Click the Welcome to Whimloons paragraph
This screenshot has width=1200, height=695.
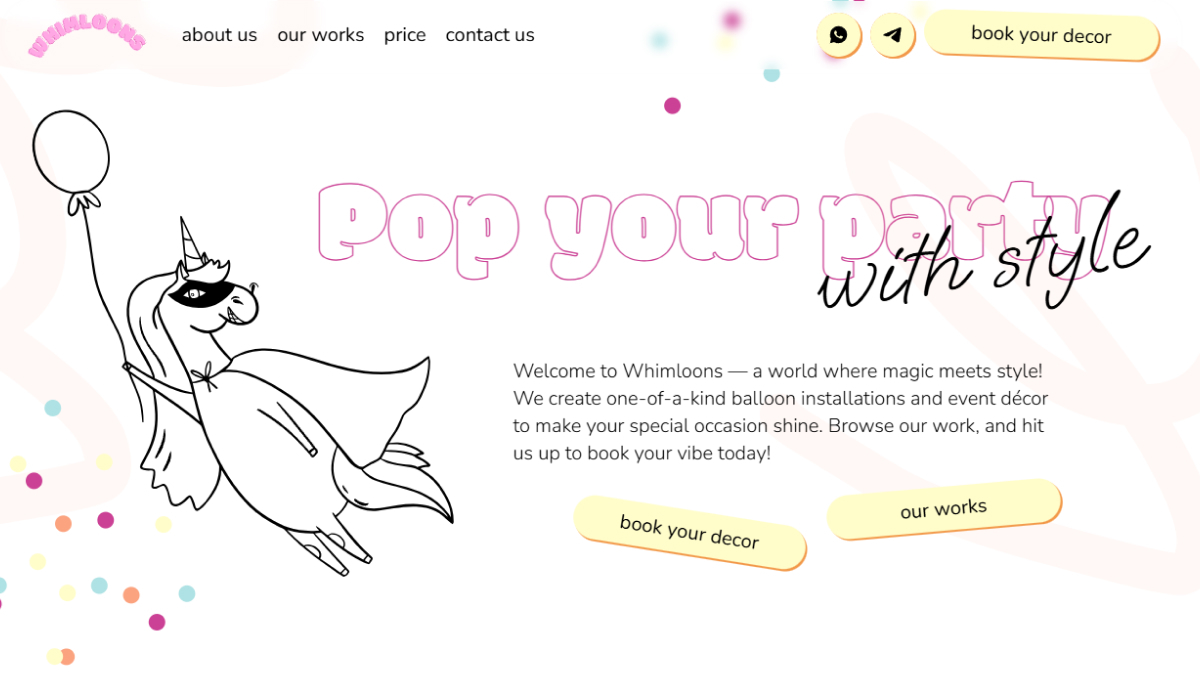point(780,412)
